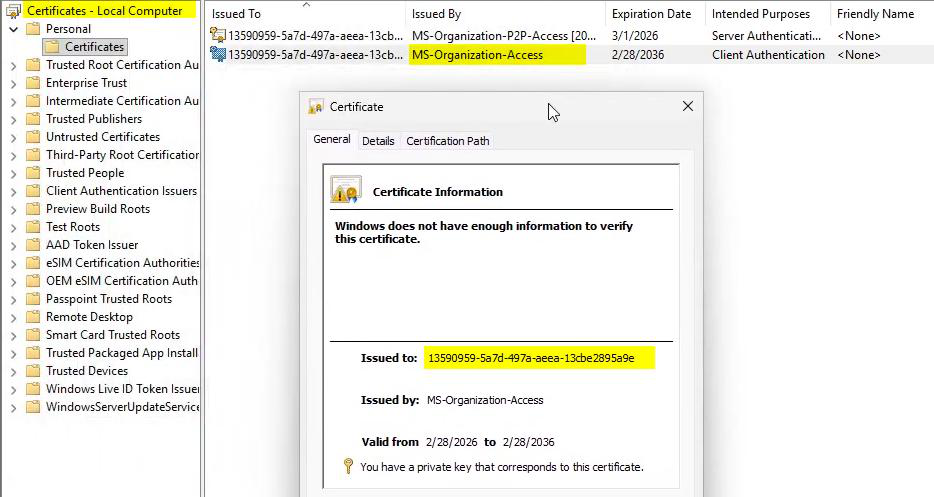Click the Windows Live ID Token Issuer folder icon
Viewport: 934px width, 497px height.
(33, 389)
